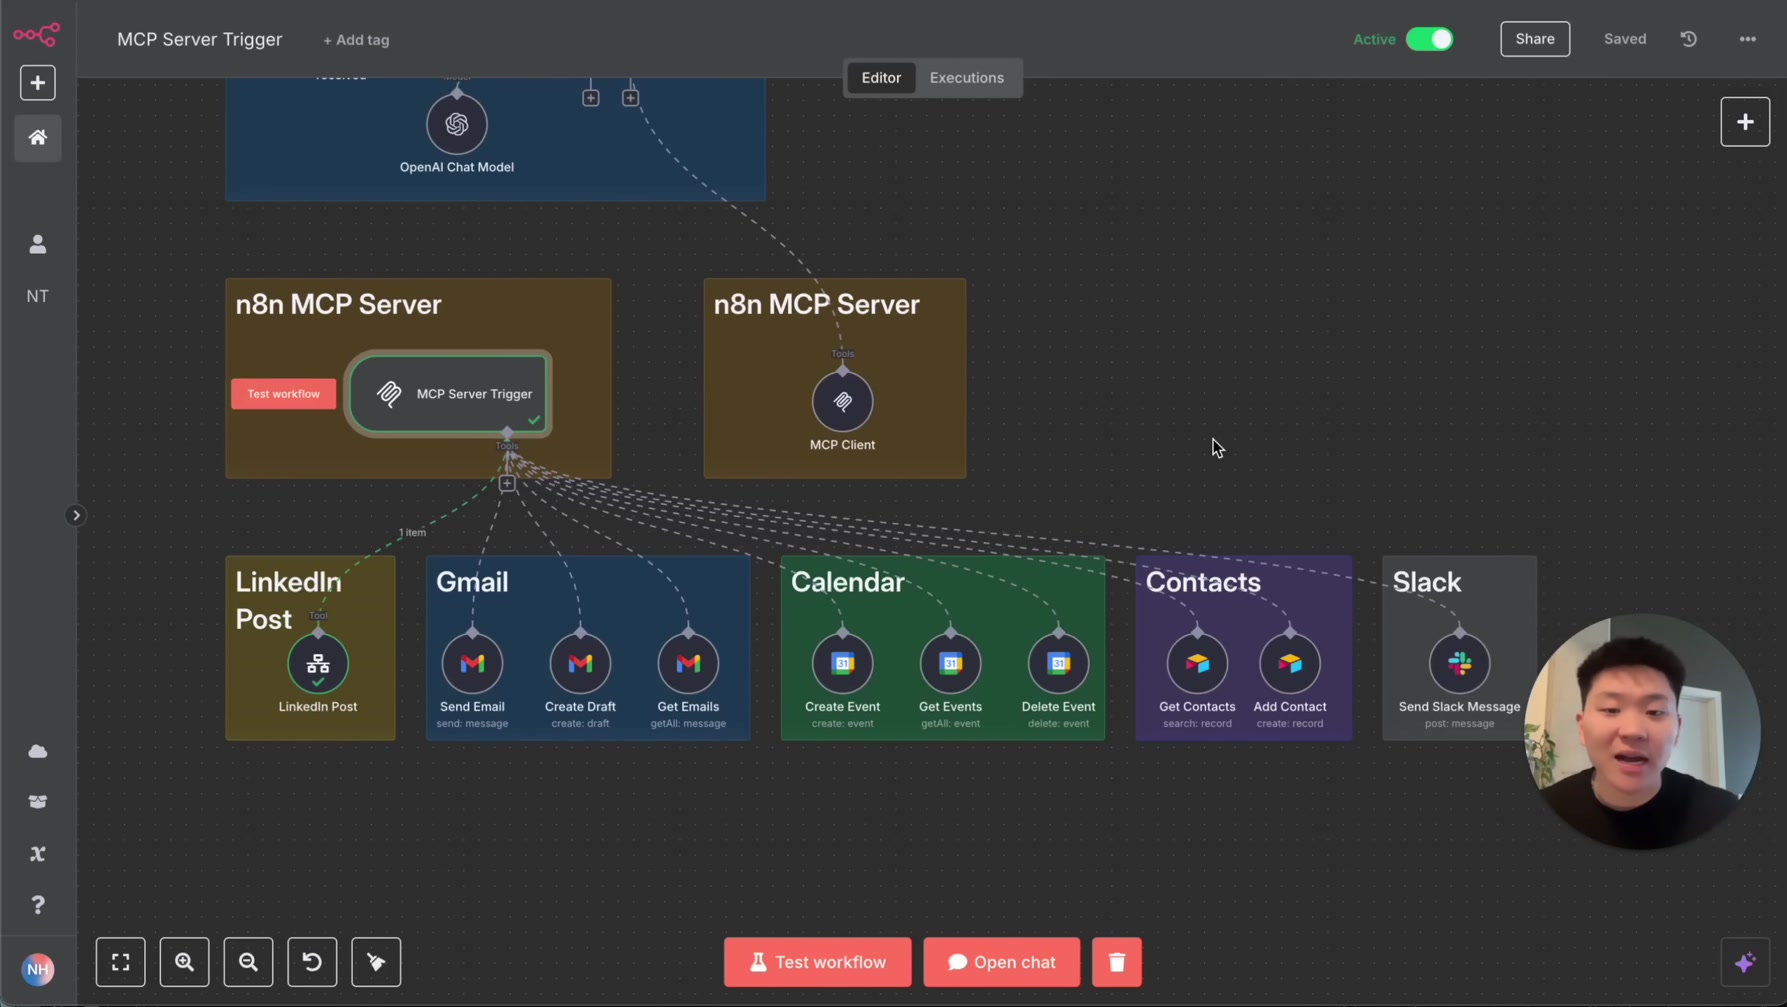Click the Share button
The width and height of the screenshot is (1787, 1007).
1535,39
